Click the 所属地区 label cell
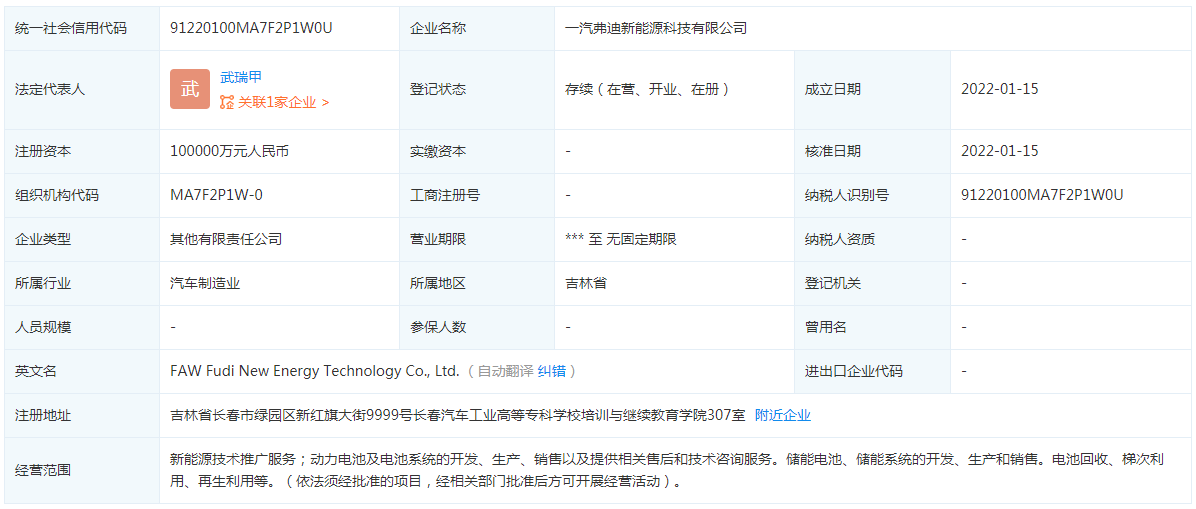The width and height of the screenshot is (1196, 509). coord(477,284)
